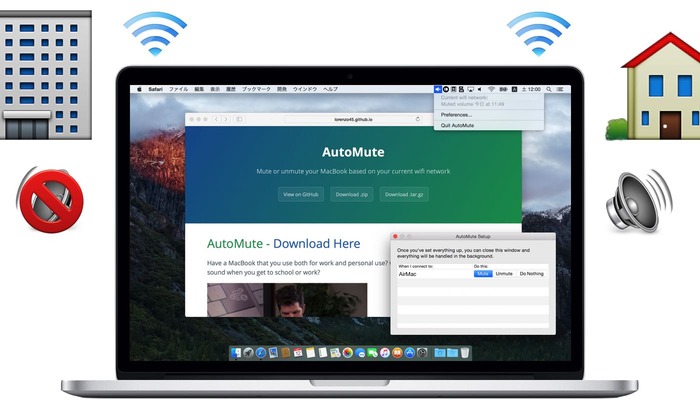Open System Preferences gear in Dock
The height and width of the screenshot is (400, 700).
(x=422, y=353)
